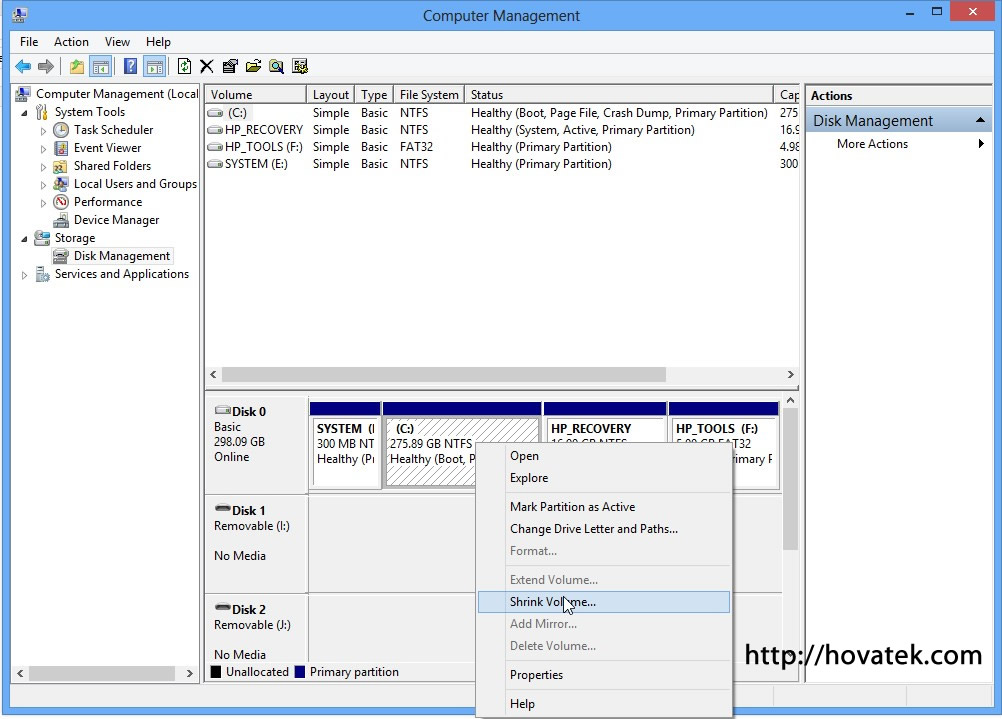Viewport: 1002px width, 719px height.
Task: Open the Action menu
Action: [71, 42]
